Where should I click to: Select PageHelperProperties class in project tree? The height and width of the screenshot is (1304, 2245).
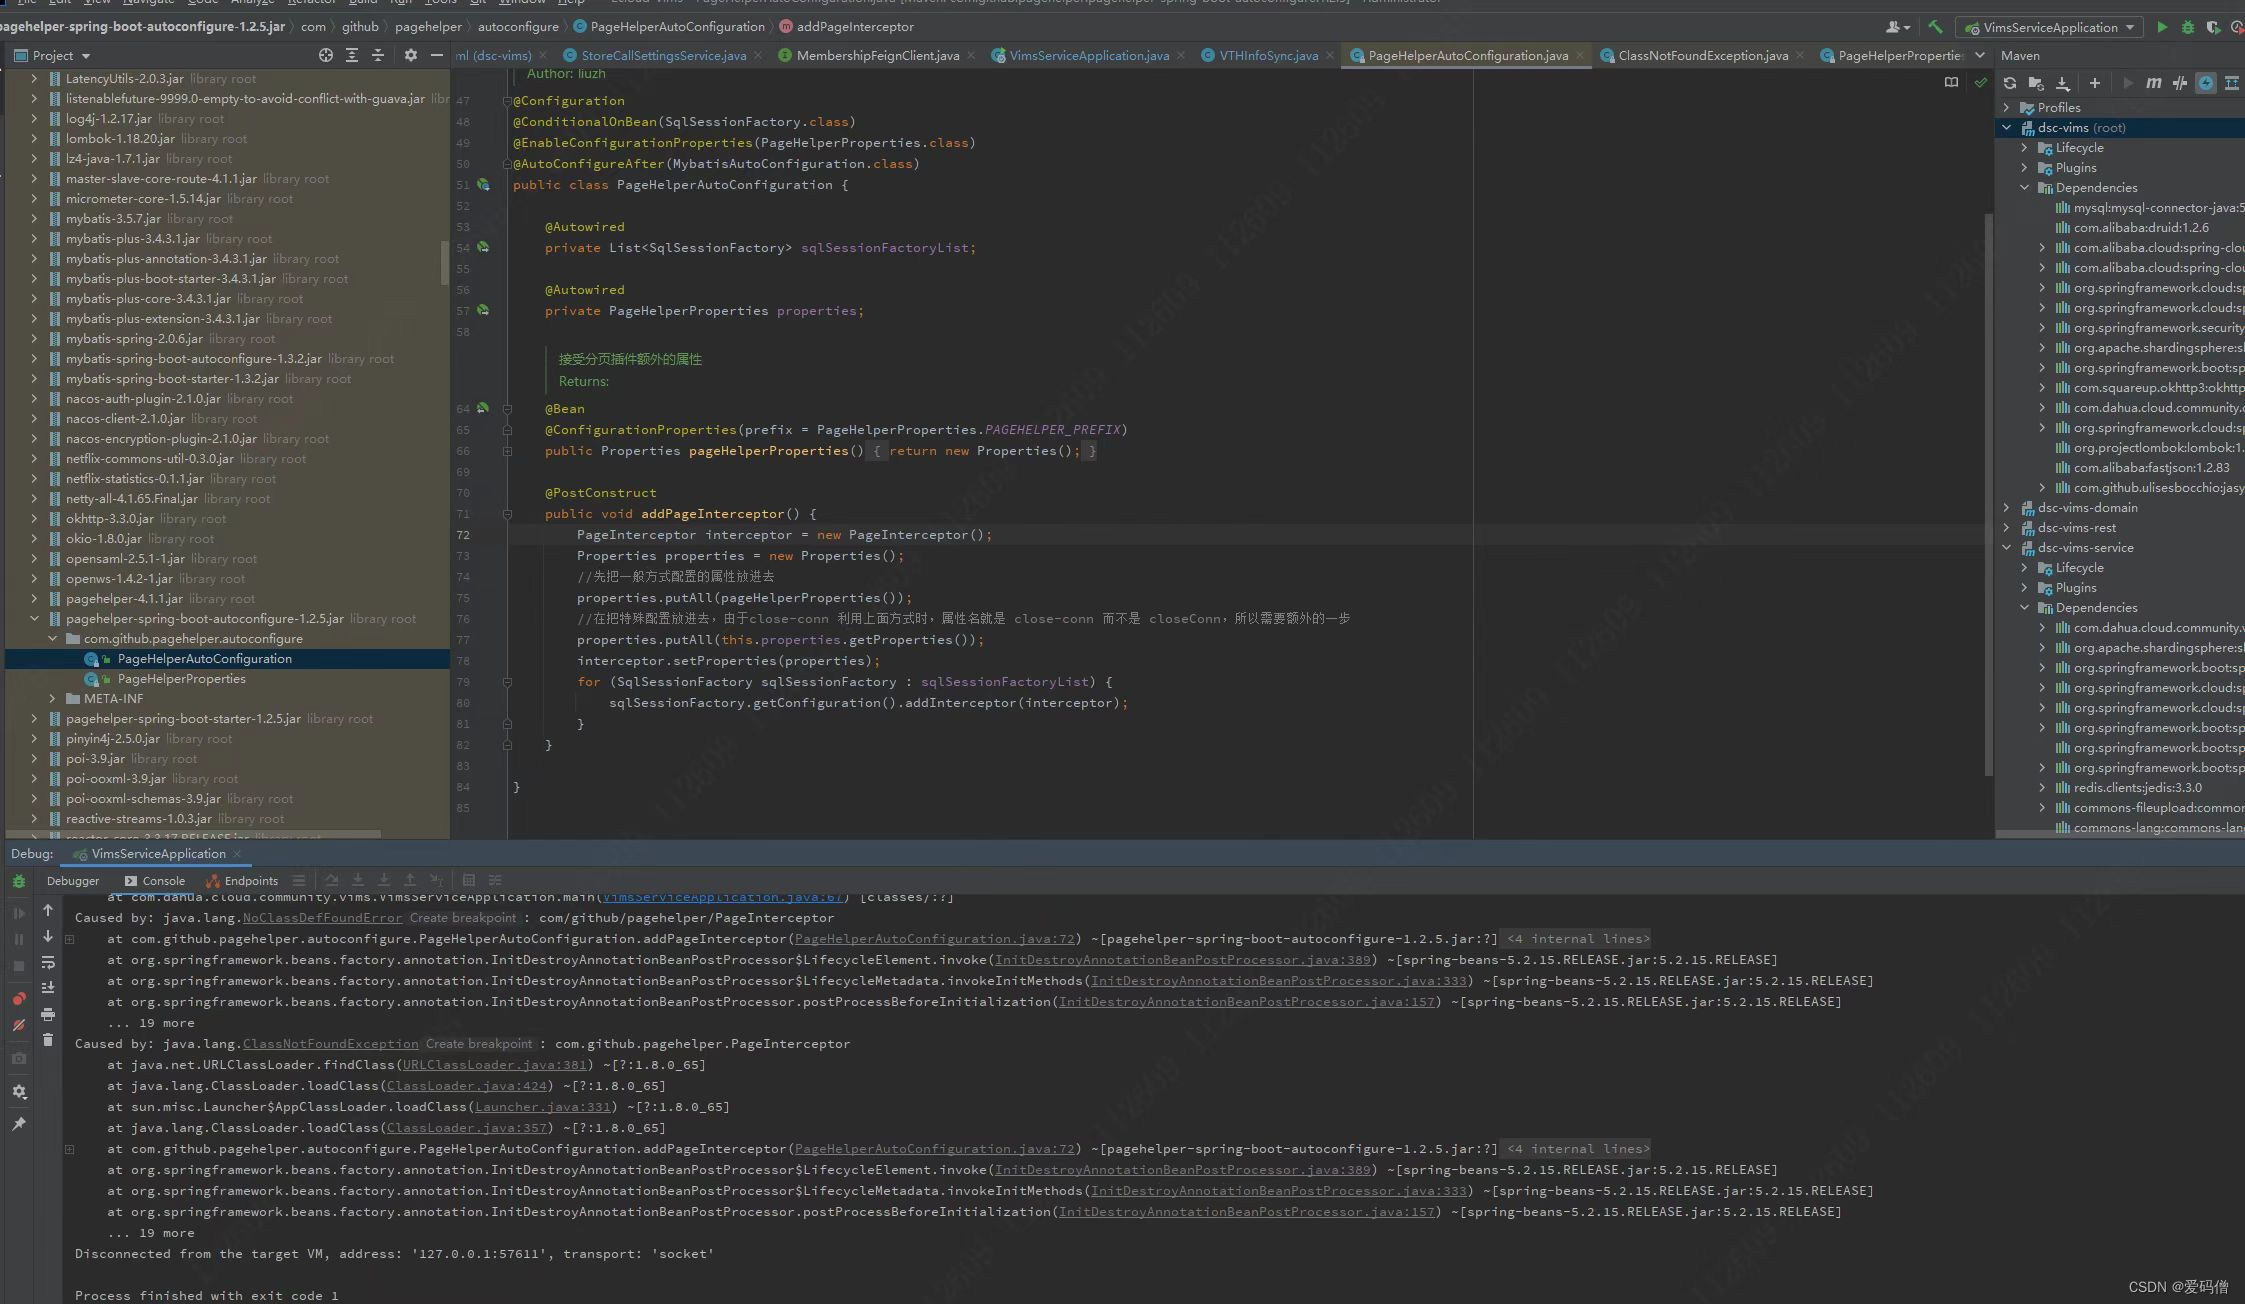pyautogui.click(x=181, y=679)
